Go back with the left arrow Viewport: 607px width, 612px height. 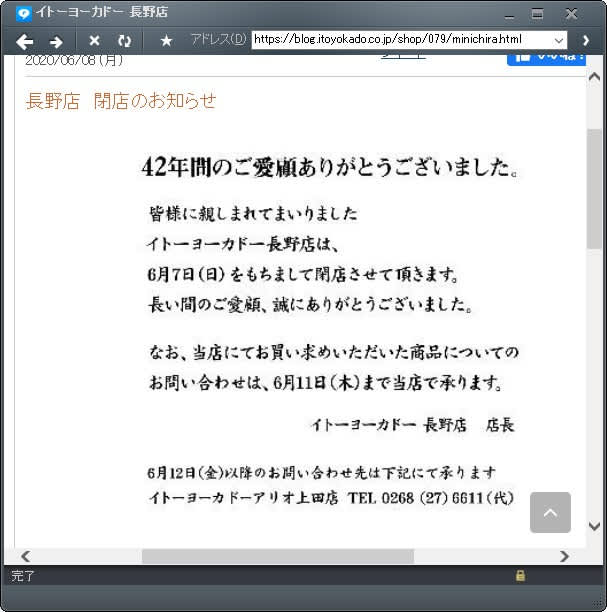[x=25, y=41]
